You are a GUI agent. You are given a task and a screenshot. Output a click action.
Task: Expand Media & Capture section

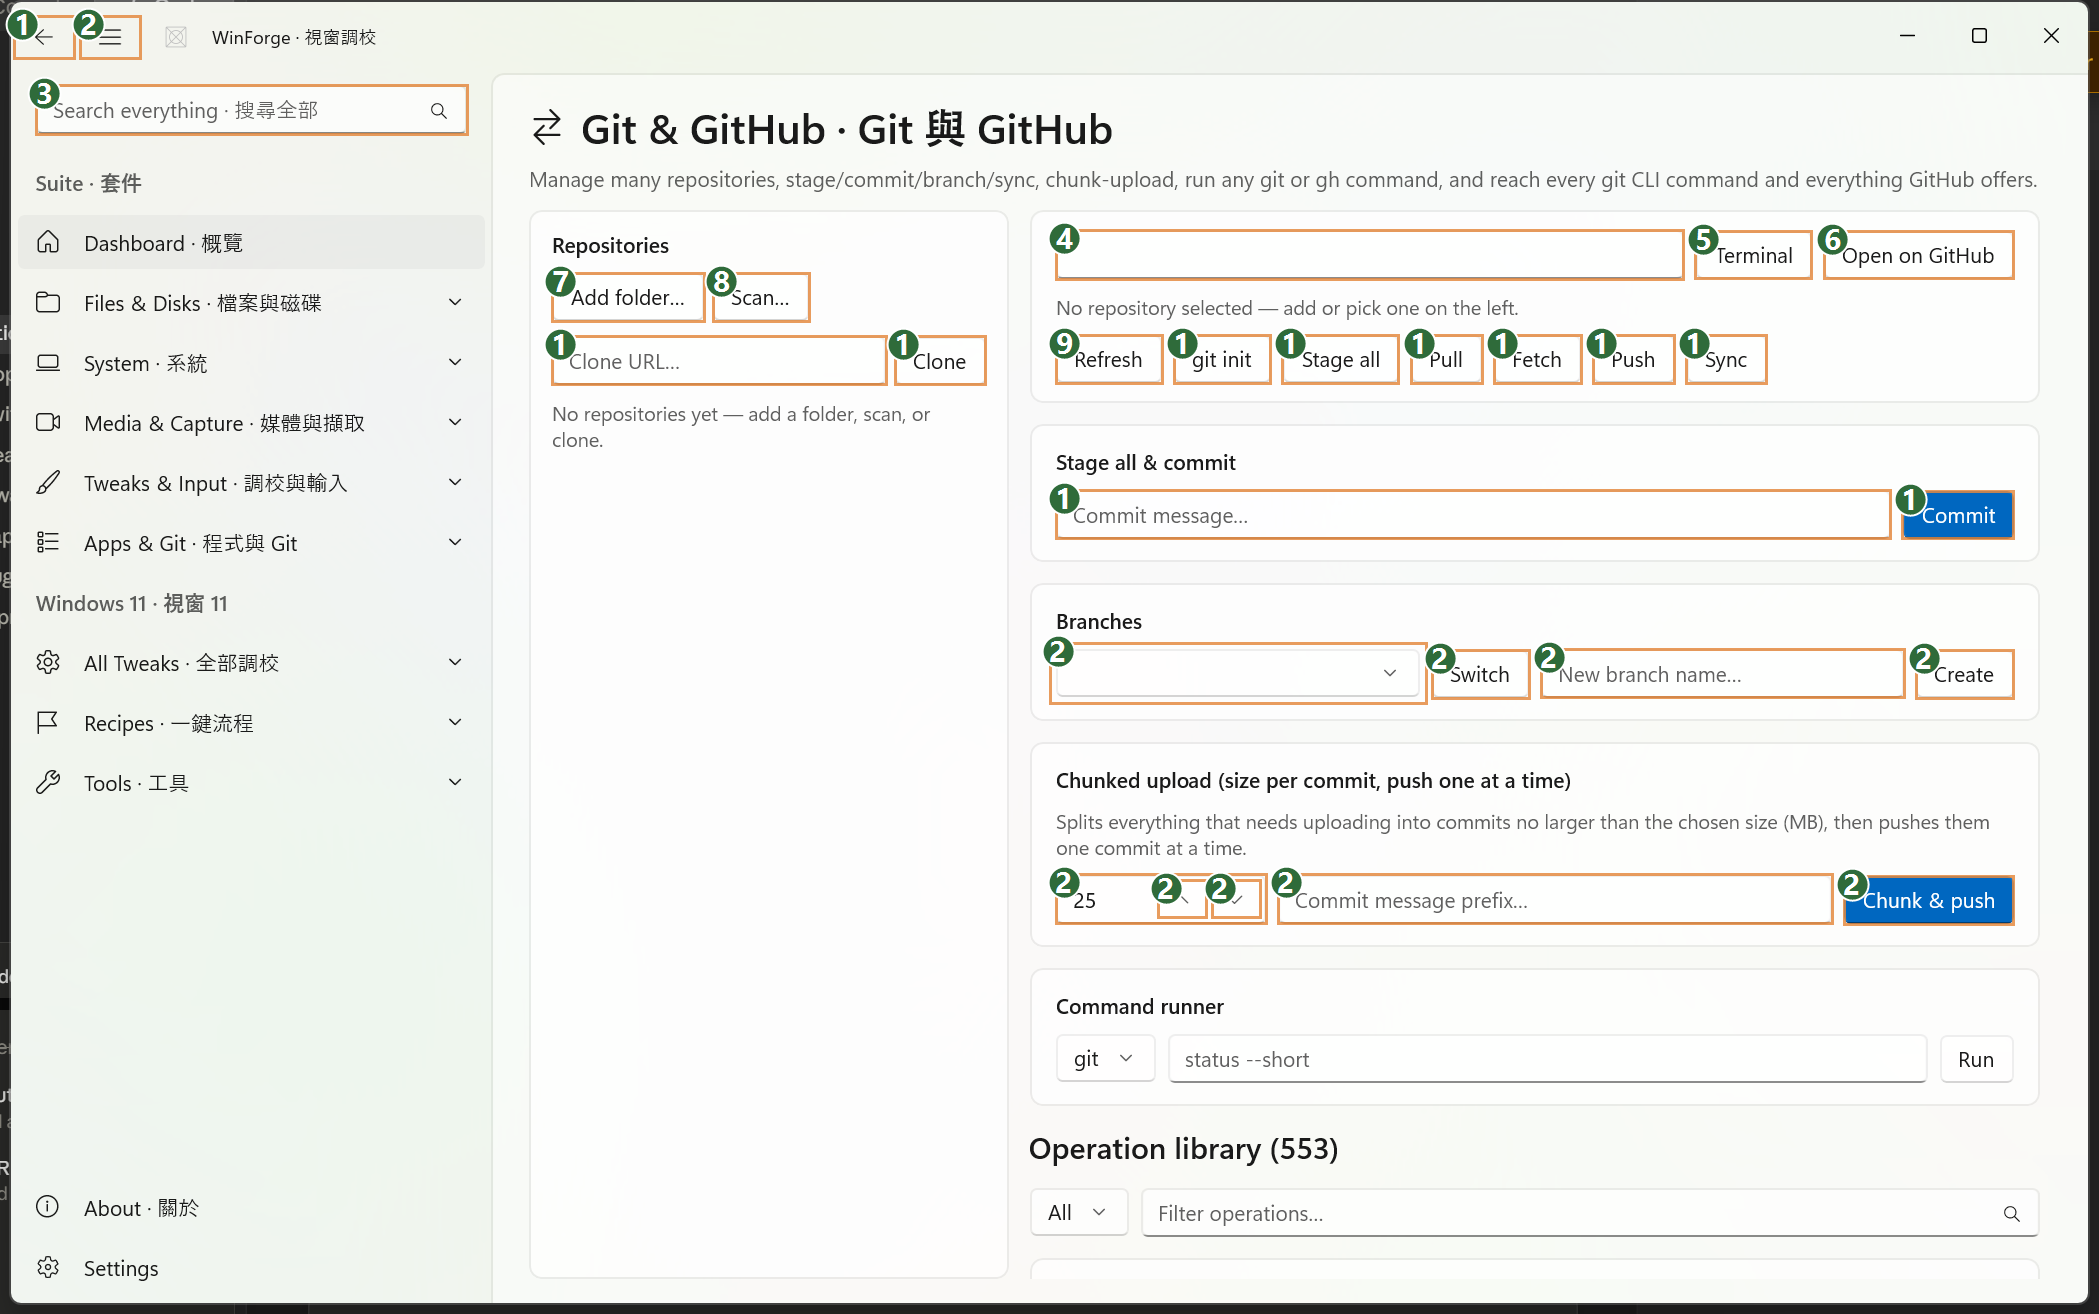(x=455, y=422)
